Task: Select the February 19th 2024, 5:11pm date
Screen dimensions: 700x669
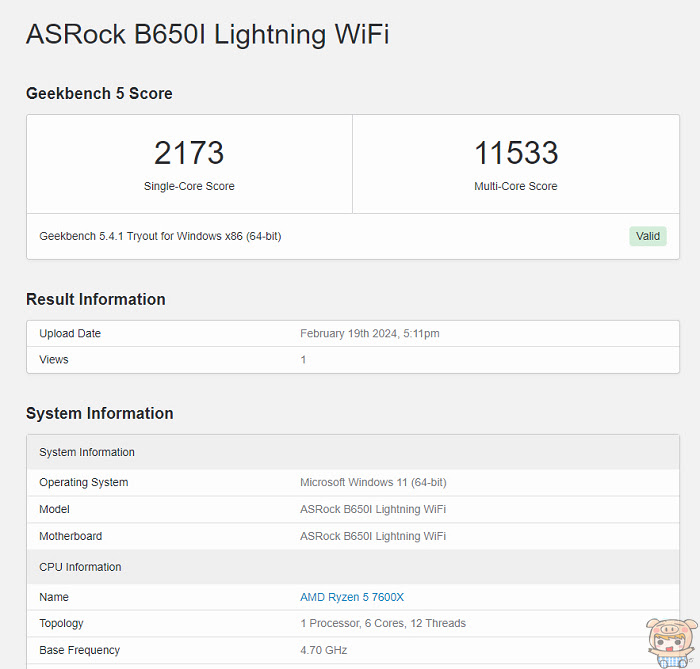Action: tap(370, 333)
